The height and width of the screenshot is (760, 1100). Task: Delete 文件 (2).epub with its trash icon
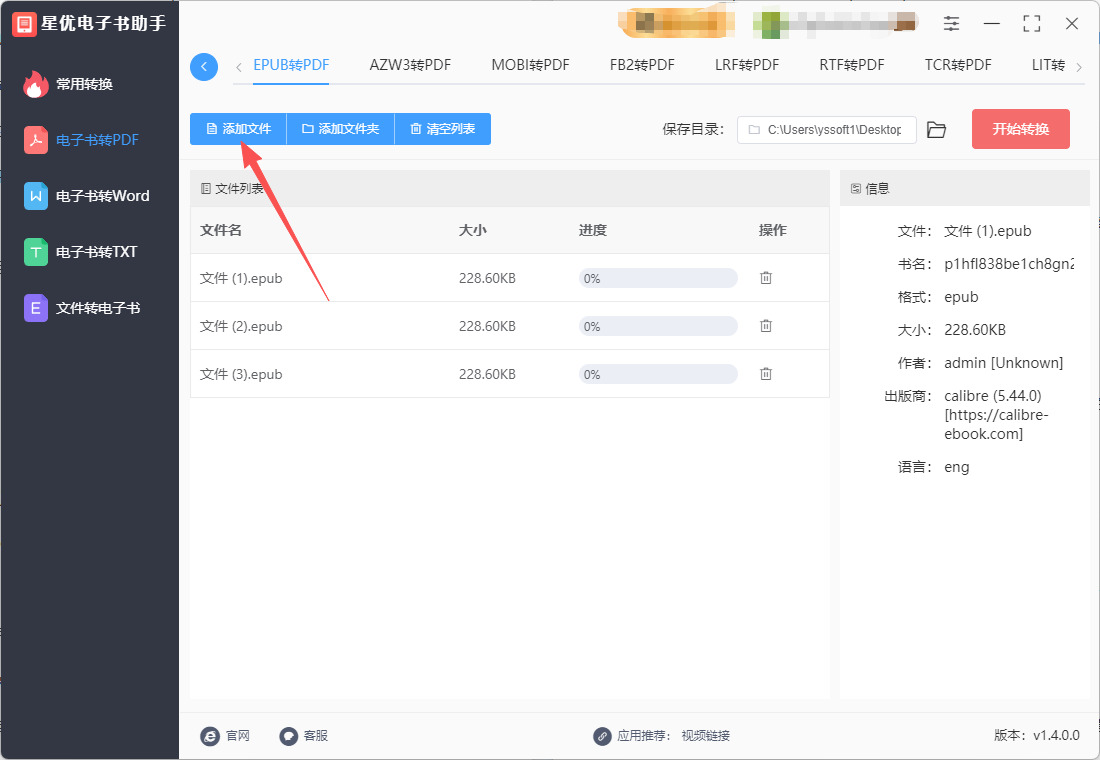[x=766, y=326]
